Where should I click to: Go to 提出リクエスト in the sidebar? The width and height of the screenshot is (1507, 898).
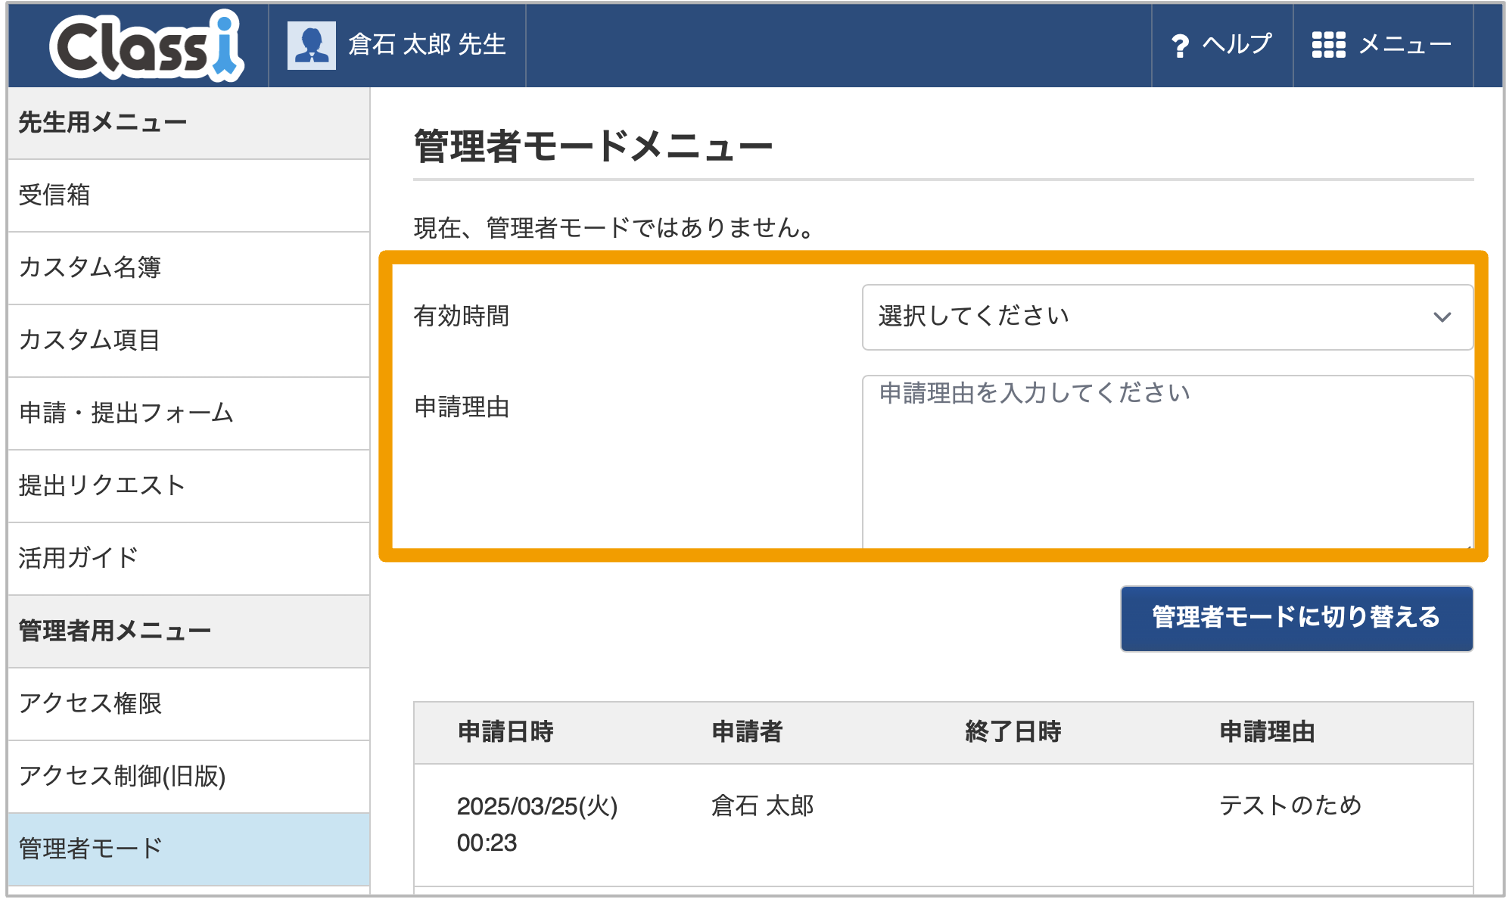(189, 486)
